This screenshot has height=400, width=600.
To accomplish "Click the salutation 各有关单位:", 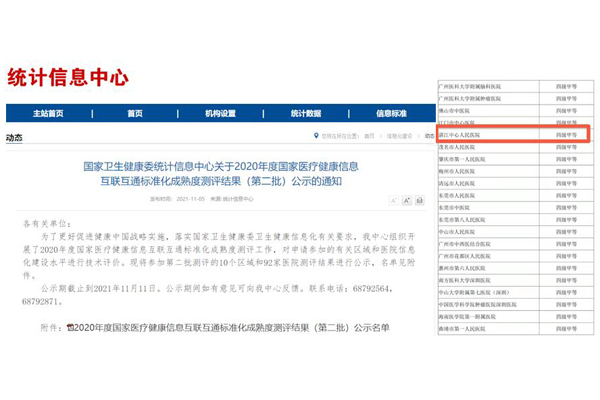I will click(x=47, y=224).
